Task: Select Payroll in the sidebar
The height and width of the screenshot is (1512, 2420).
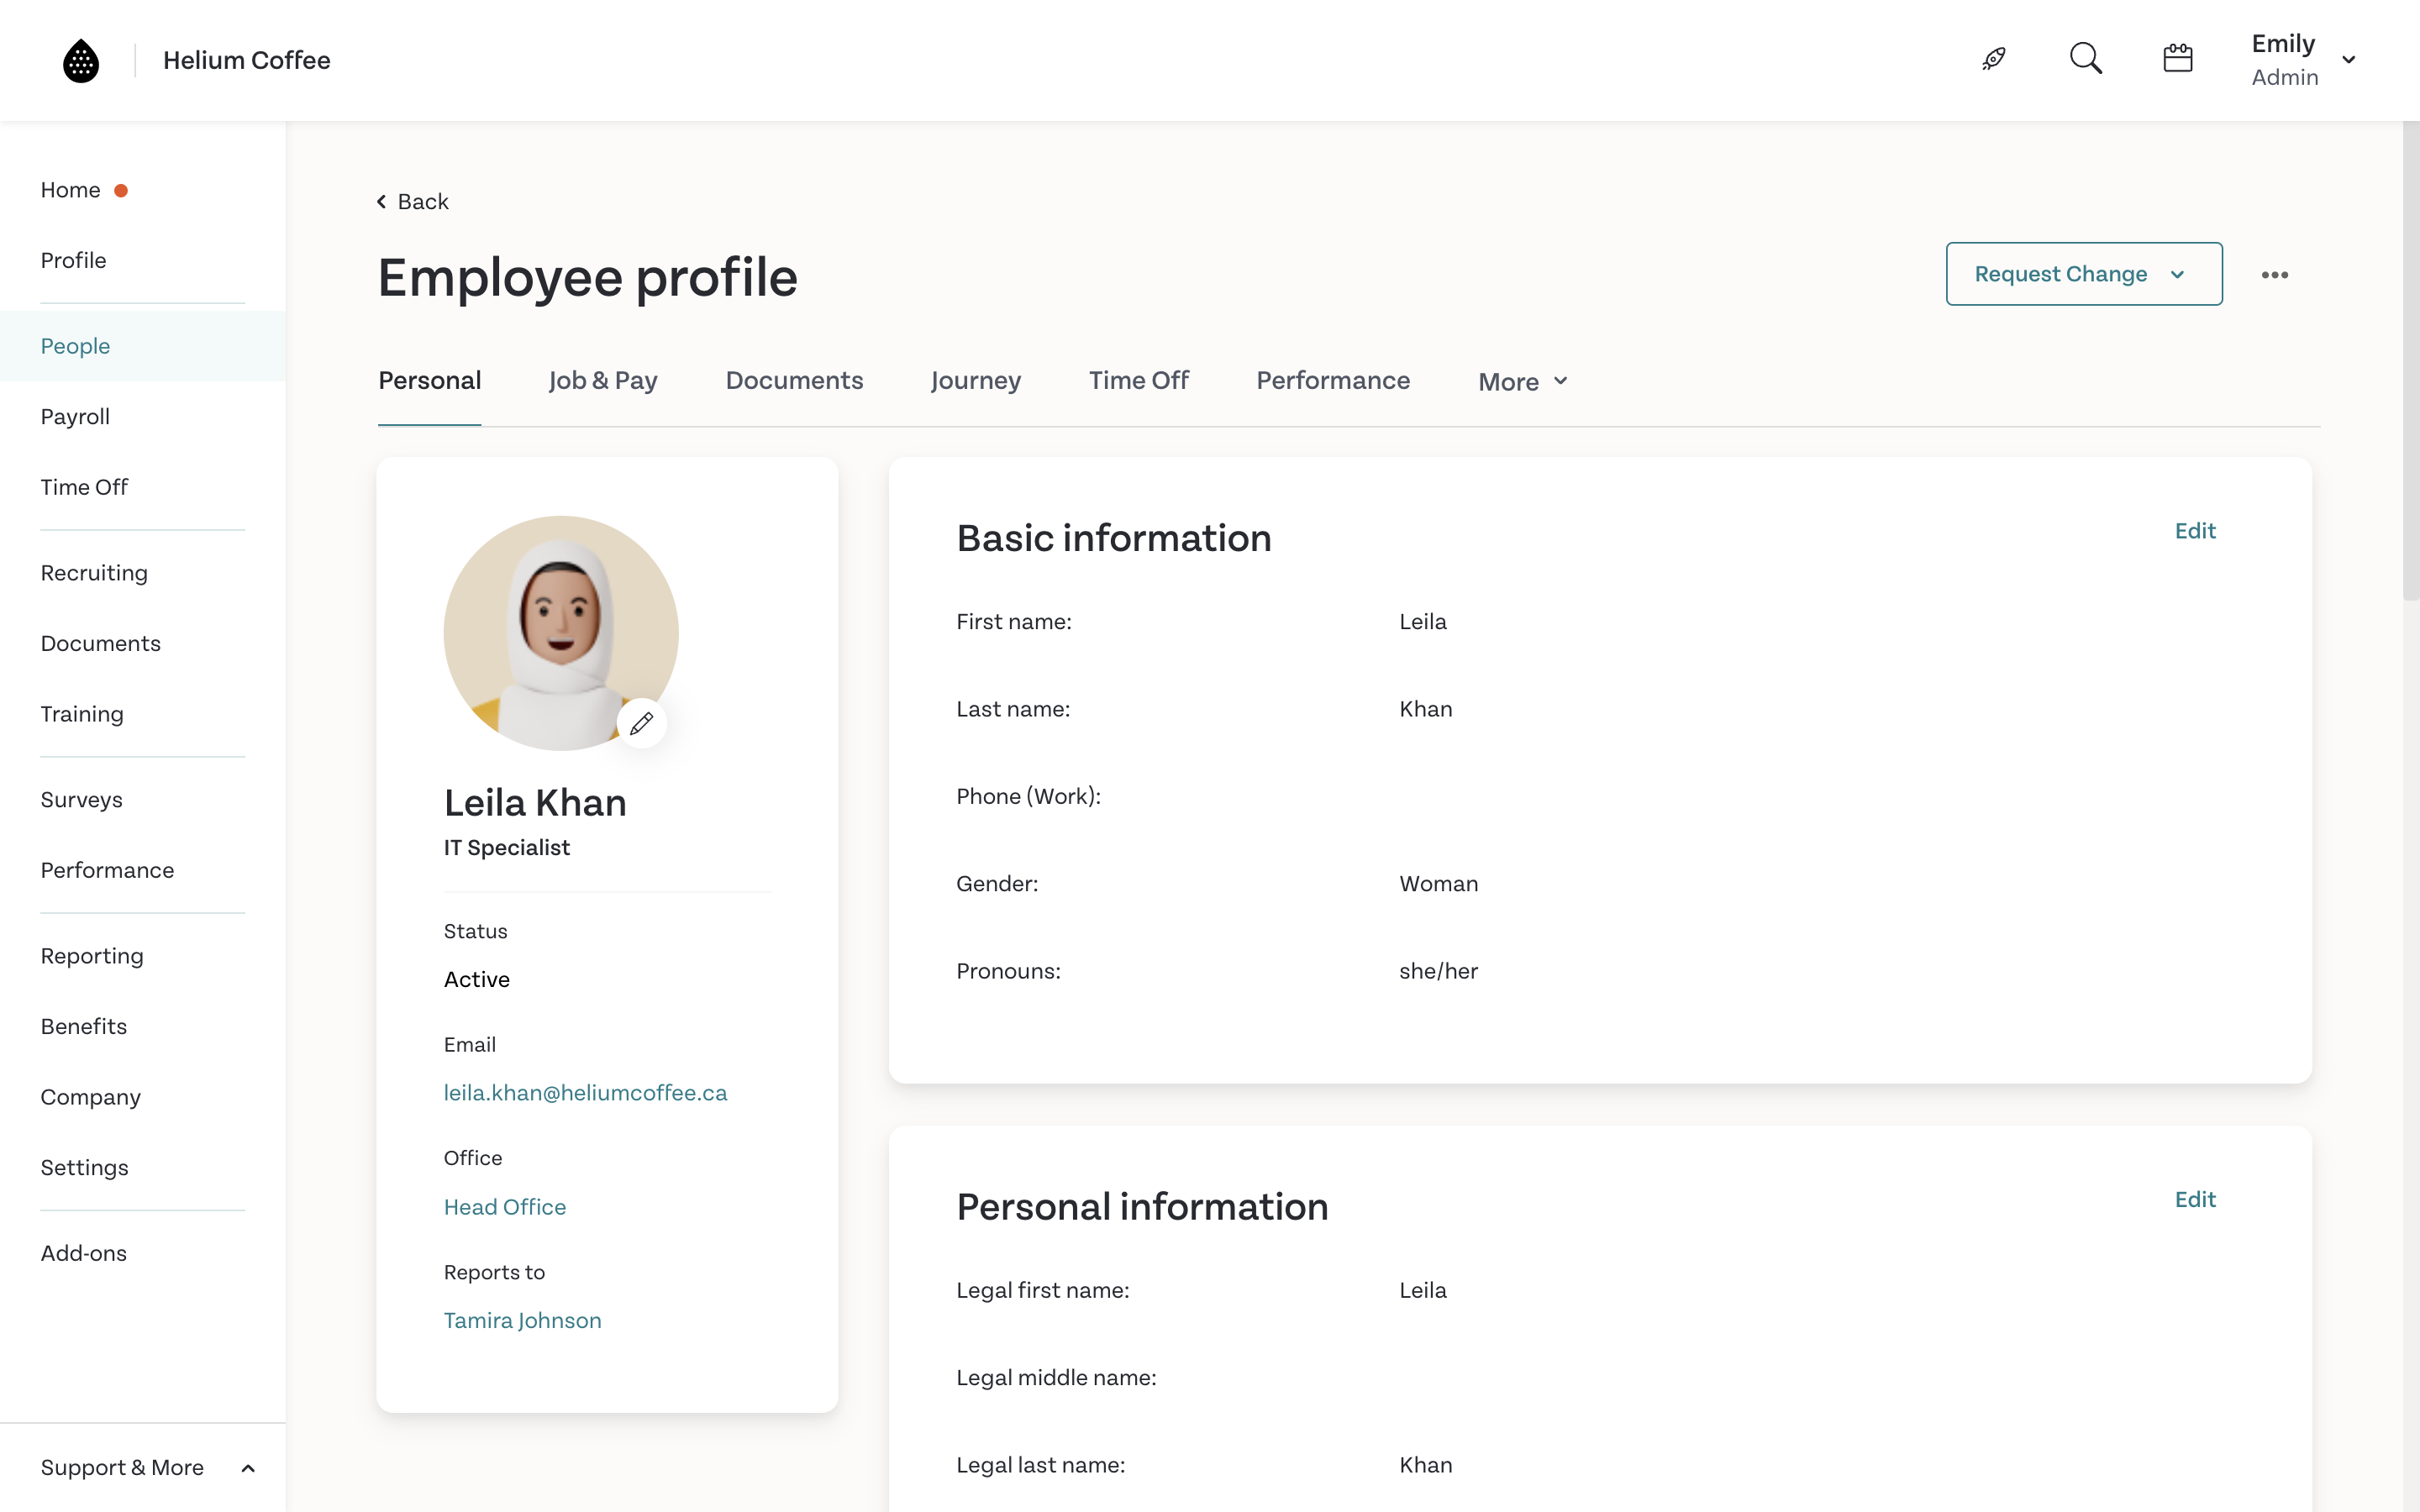Action: click(x=75, y=417)
